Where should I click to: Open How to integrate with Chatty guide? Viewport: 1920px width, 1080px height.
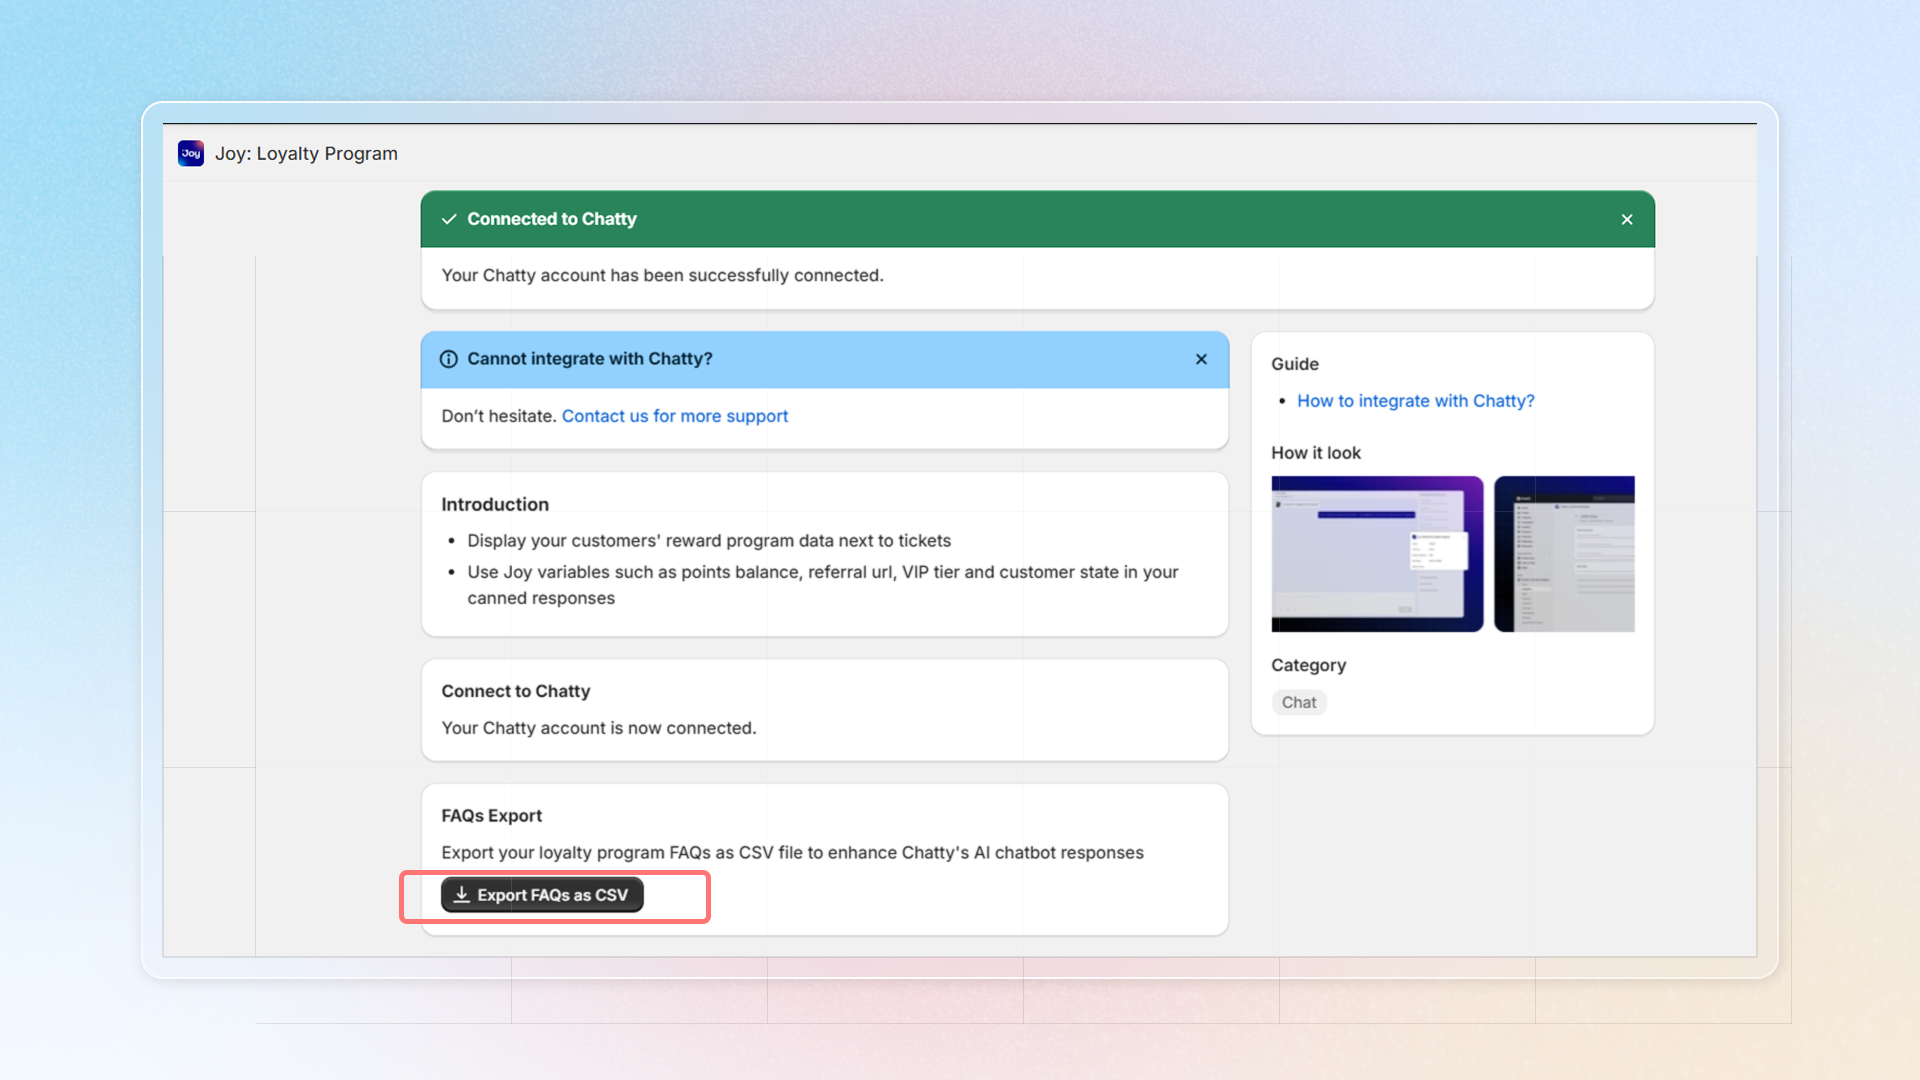(x=1415, y=401)
